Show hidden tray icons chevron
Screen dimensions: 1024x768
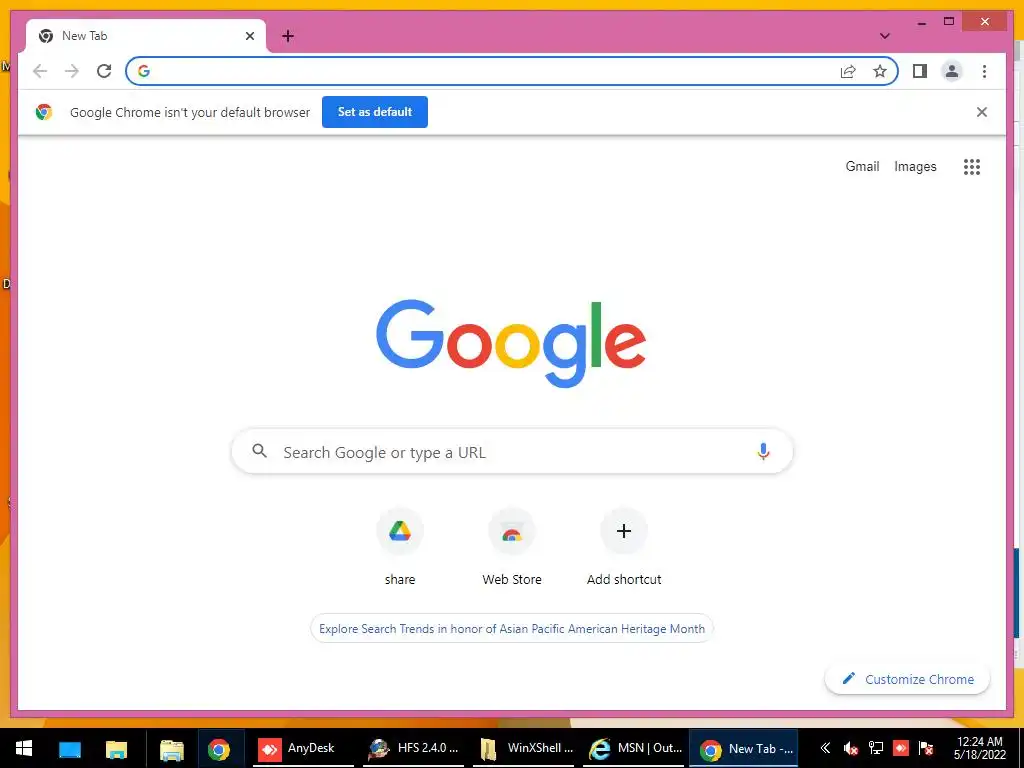825,748
